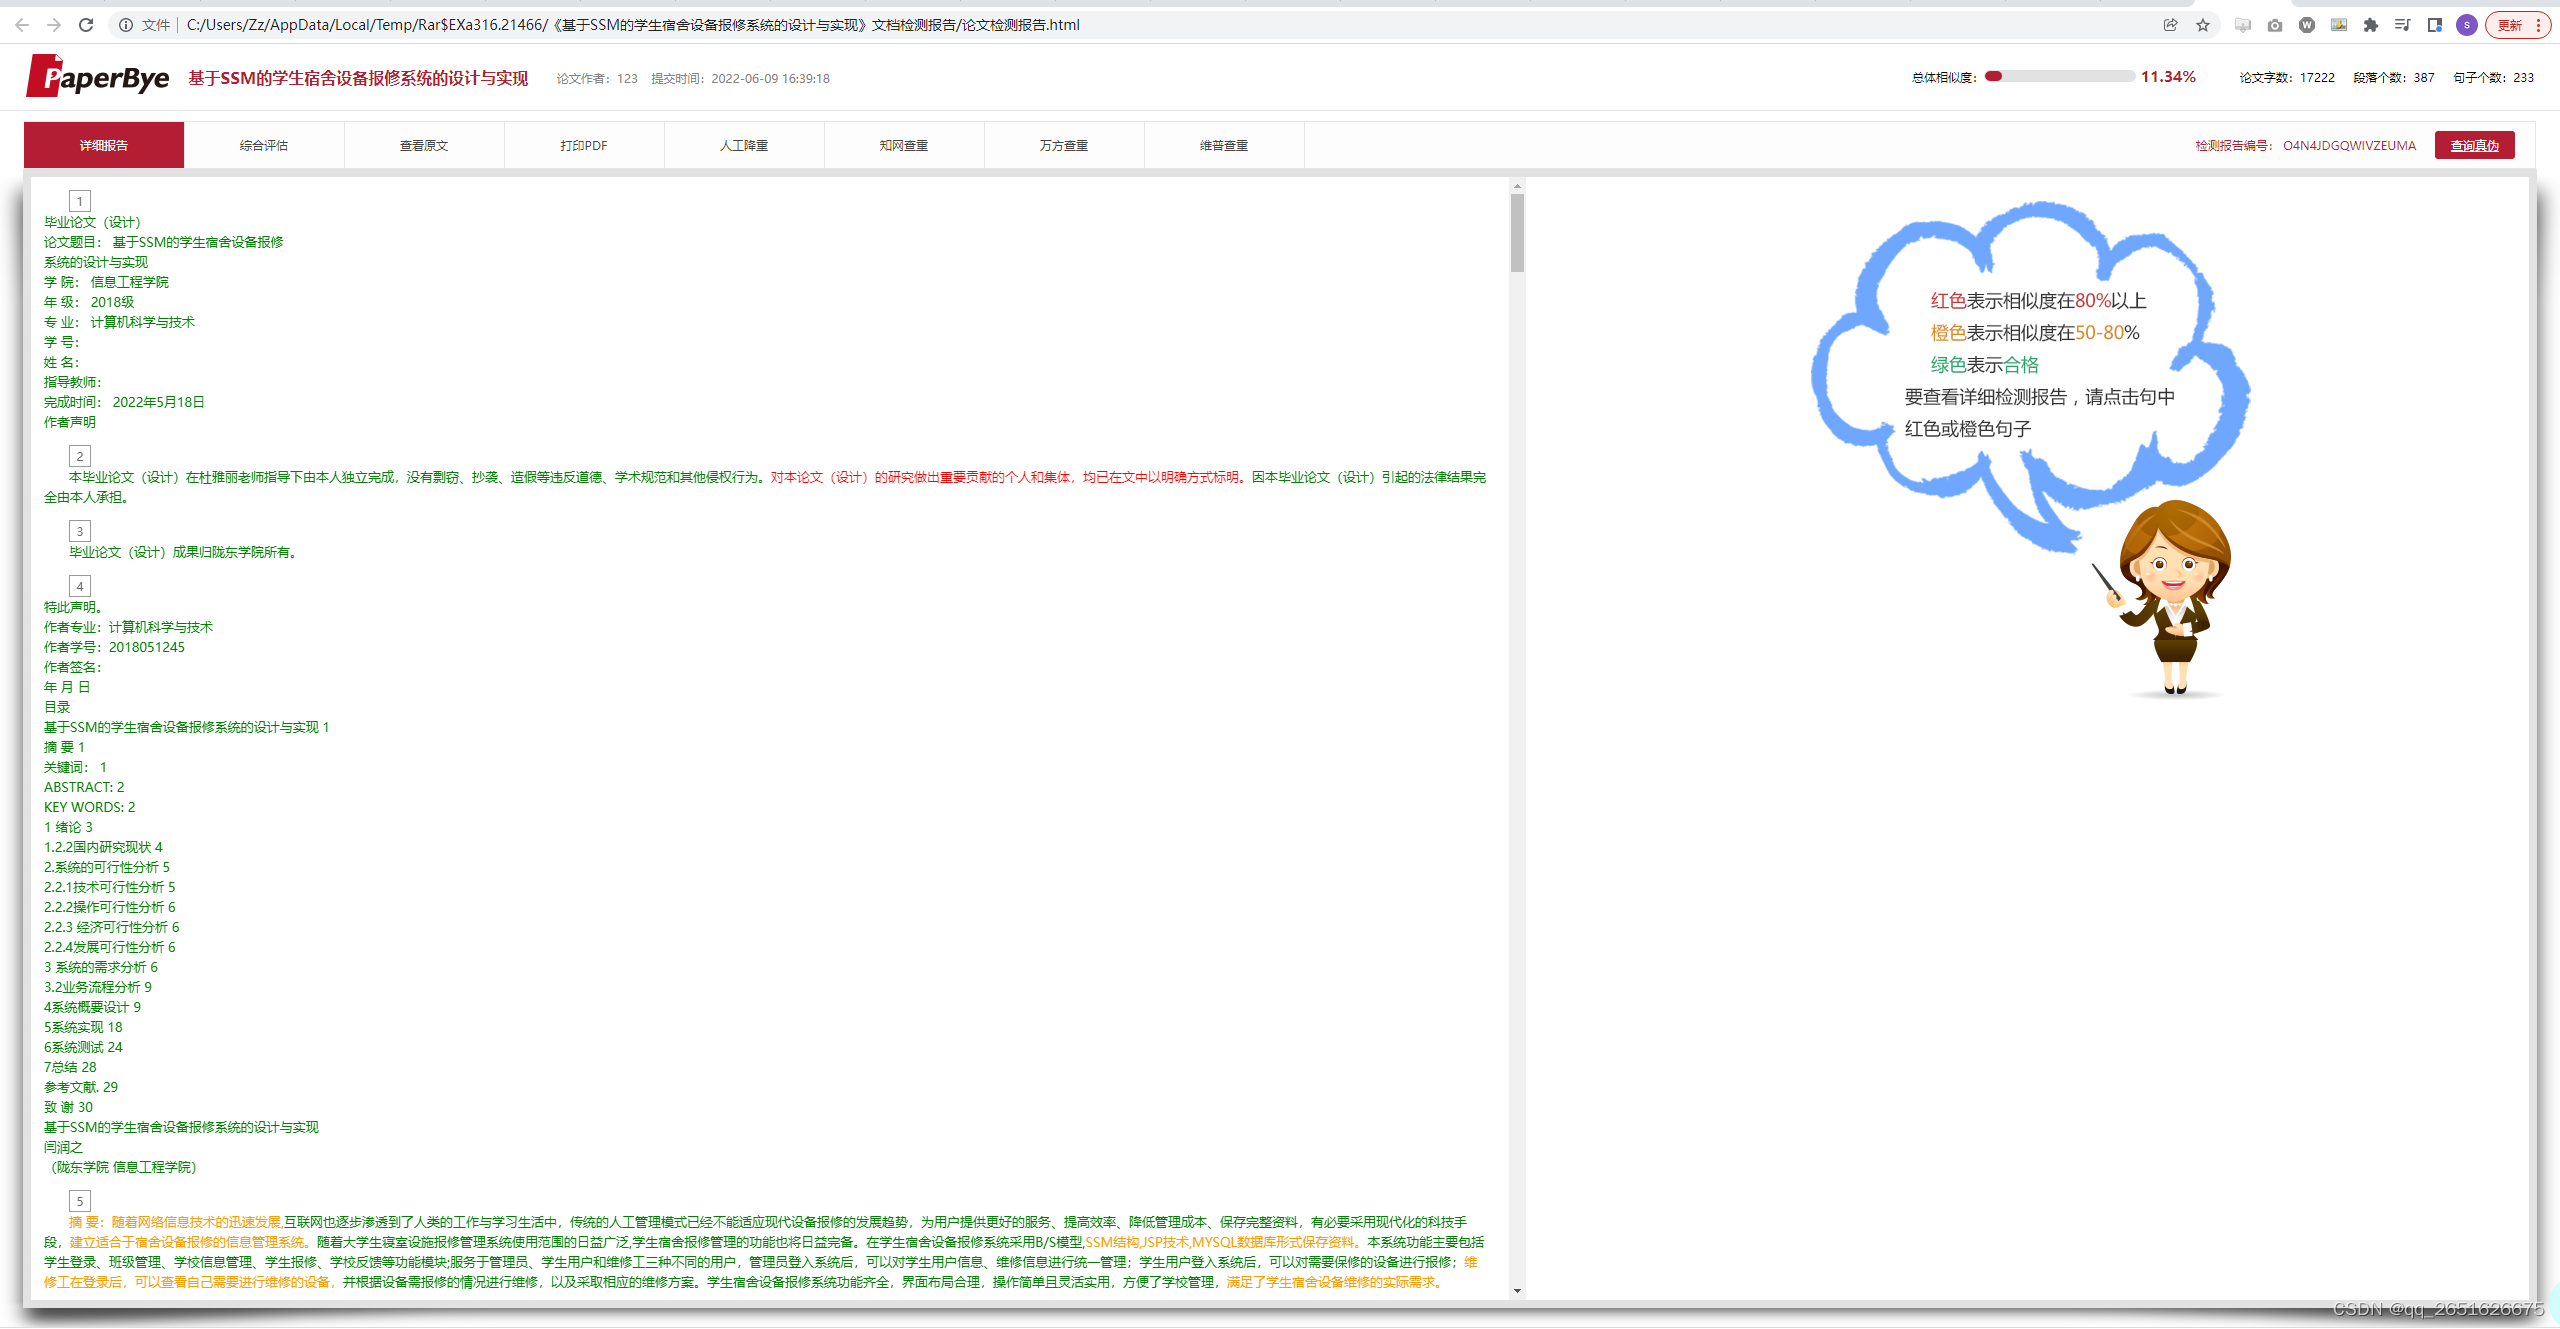Viewport: 2560px width, 1329px height.
Task: Open the image downloader extension icon
Action: (2339, 25)
